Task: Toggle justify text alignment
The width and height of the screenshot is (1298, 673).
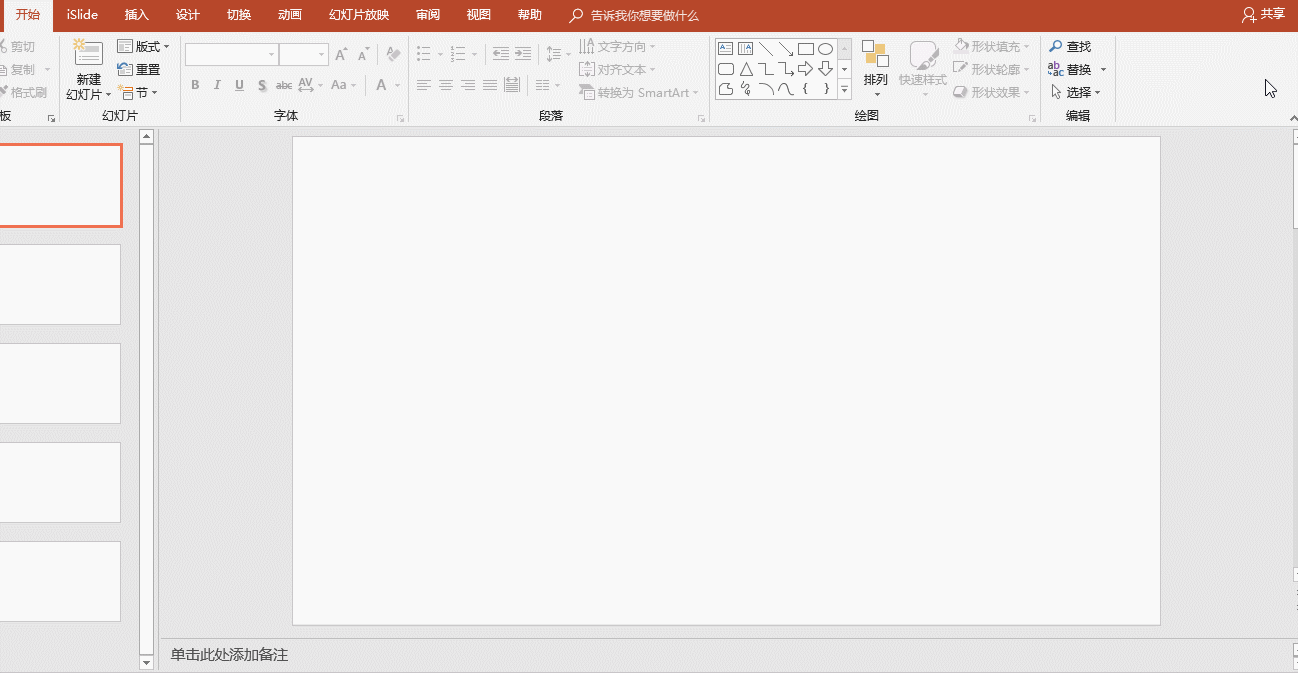Action: click(x=490, y=85)
